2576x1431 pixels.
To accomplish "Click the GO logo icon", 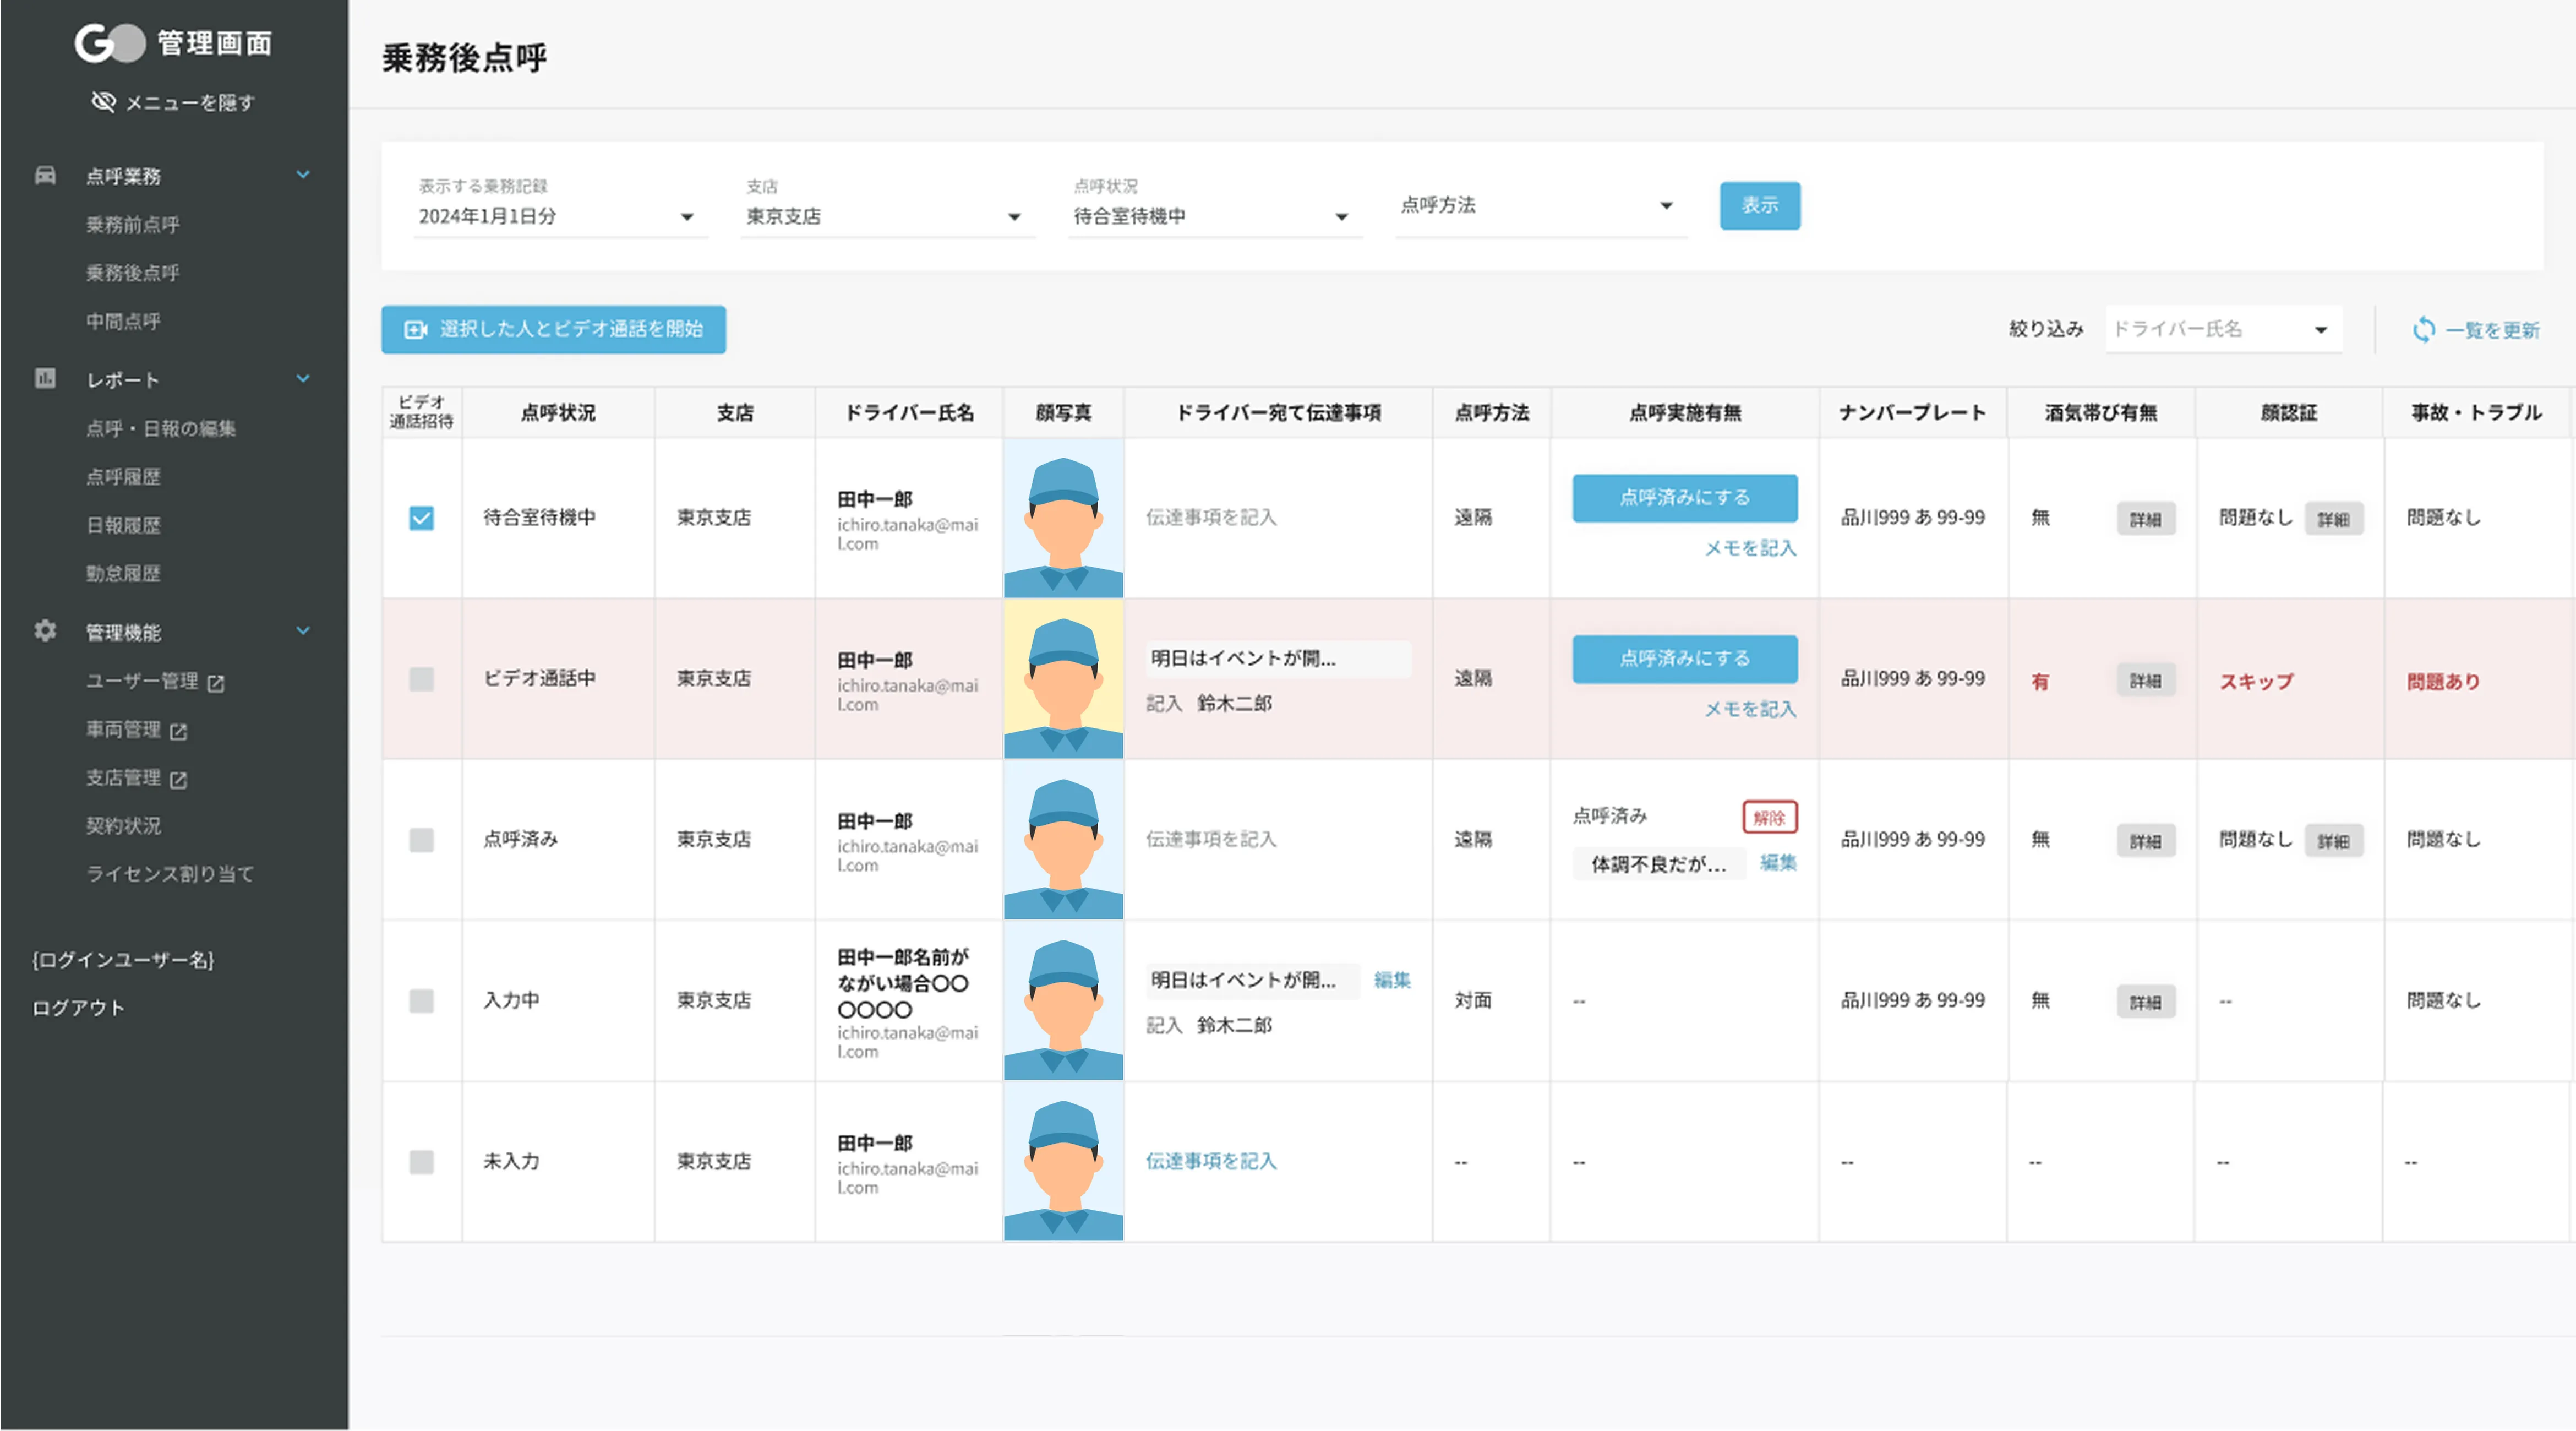I will tap(110, 43).
